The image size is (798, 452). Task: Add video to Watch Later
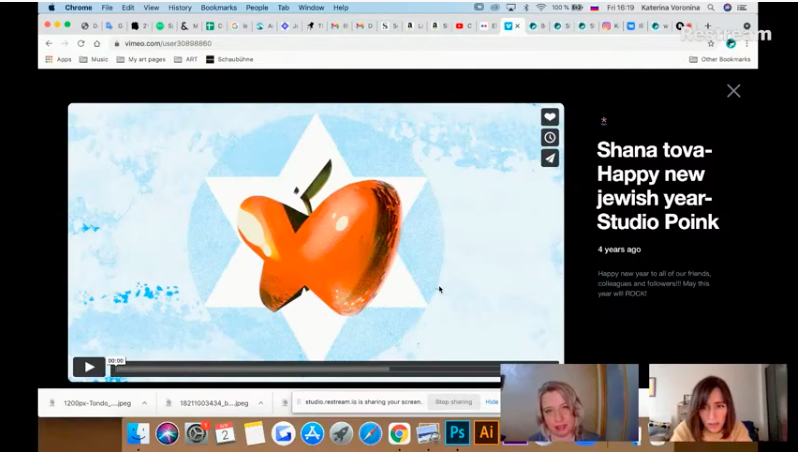[x=549, y=138]
